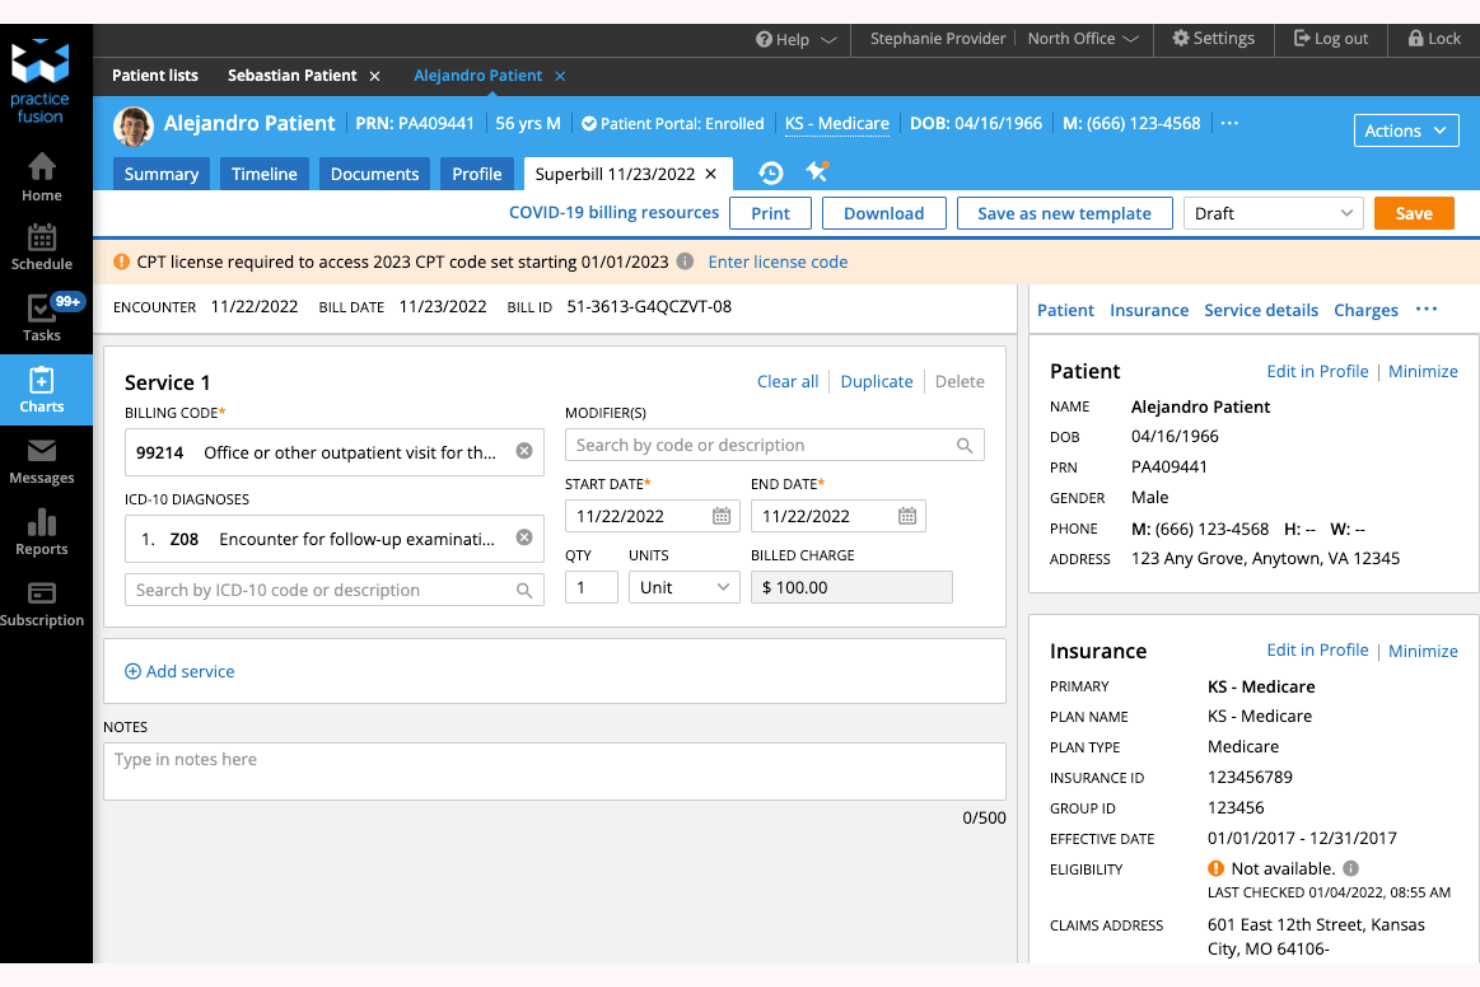The height and width of the screenshot is (987, 1480).
Task: Open the Patient lists tab
Action: point(155,75)
